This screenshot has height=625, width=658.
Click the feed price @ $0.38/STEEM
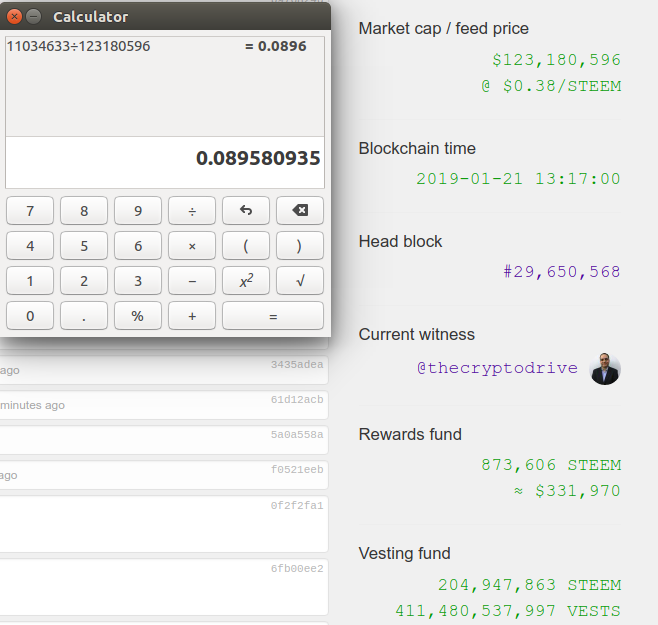pyautogui.click(x=551, y=86)
